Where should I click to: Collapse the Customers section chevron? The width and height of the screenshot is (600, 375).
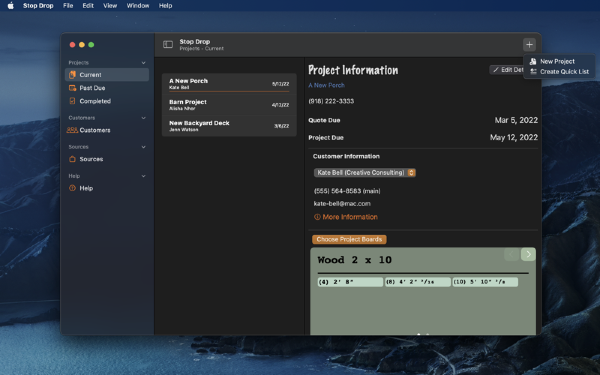coord(143,118)
